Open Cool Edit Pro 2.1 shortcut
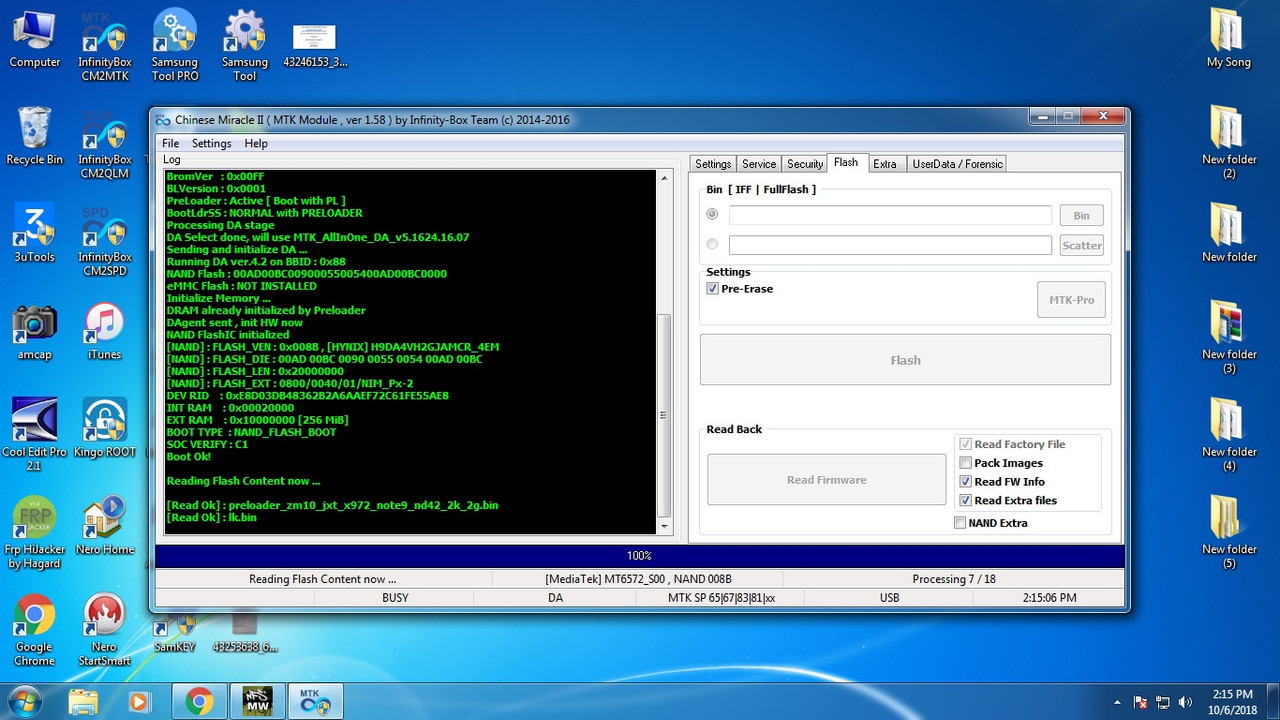 35,436
